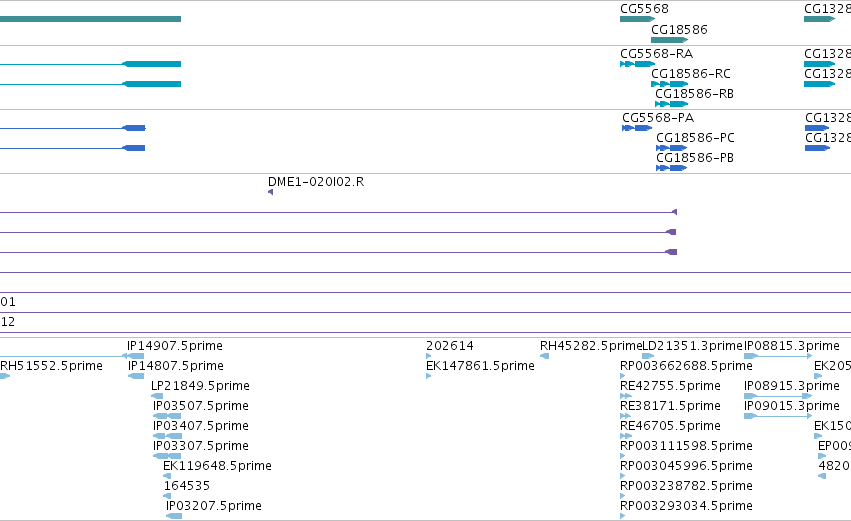Select the CG5568 gene span glyph

(637, 19)
